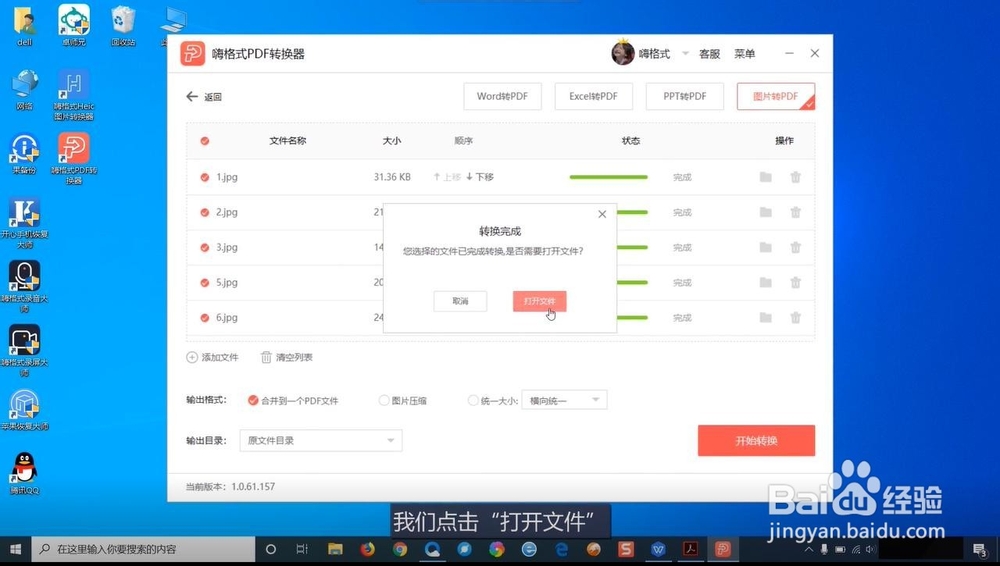Open output folder for 1.jpg
This screenshot has width=1000, height=566.
[x=765, y=177]
